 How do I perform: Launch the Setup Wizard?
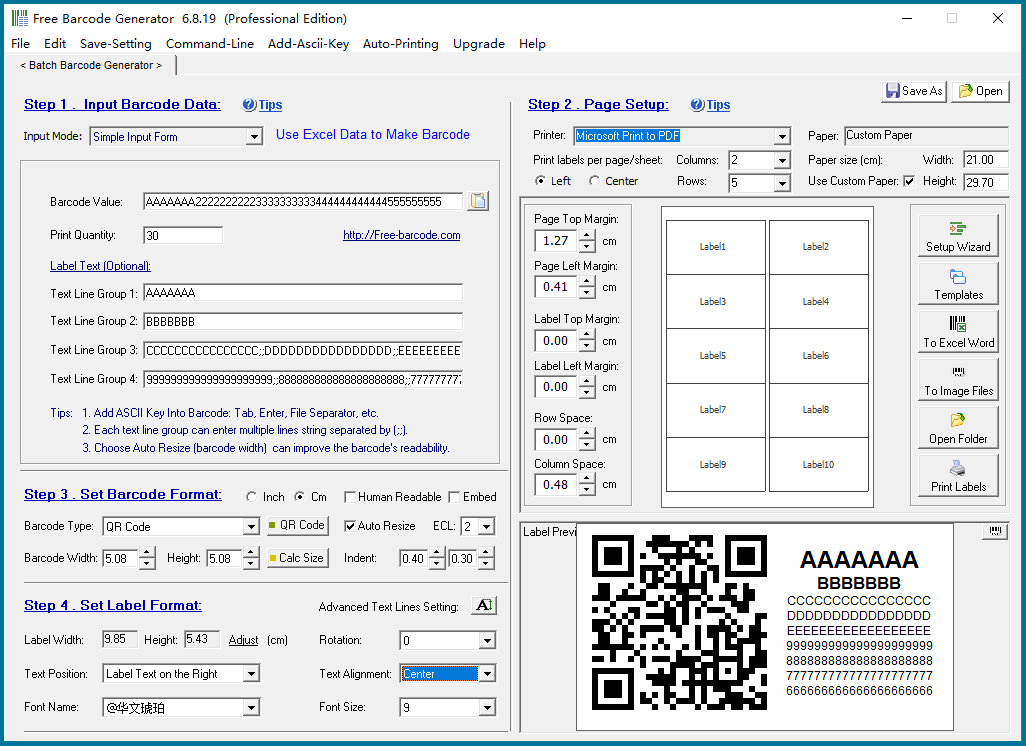958,237
